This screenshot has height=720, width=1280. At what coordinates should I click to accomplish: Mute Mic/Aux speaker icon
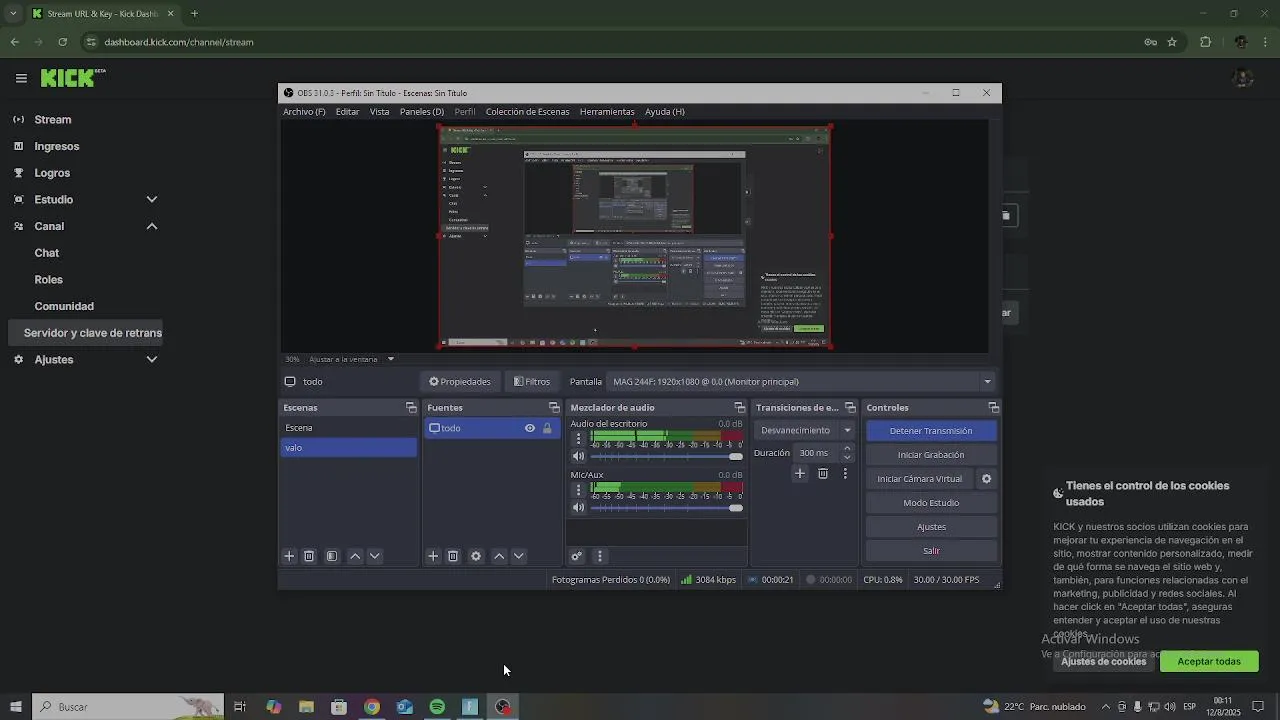(578, 508)
